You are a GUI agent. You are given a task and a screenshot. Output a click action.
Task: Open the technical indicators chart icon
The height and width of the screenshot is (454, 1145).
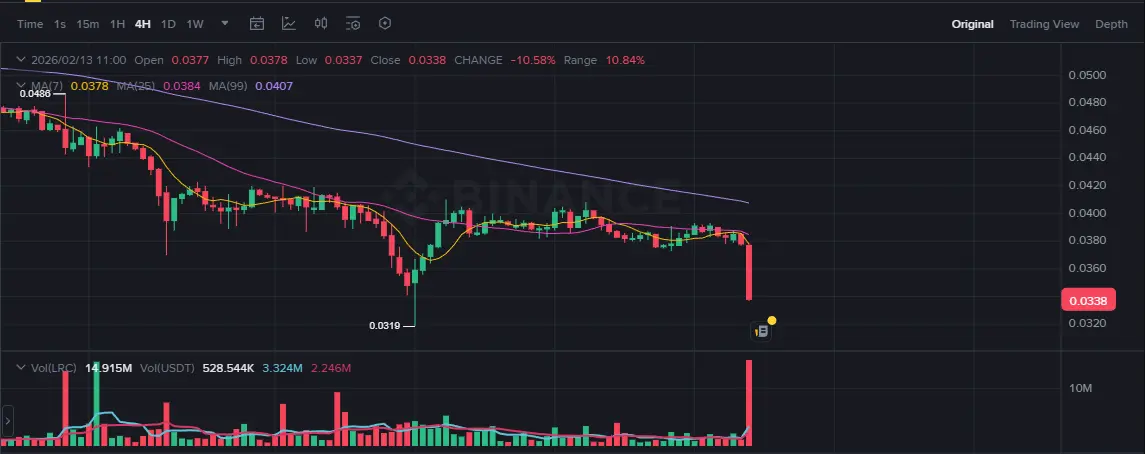pyautogui.click(x=289, y=23)
